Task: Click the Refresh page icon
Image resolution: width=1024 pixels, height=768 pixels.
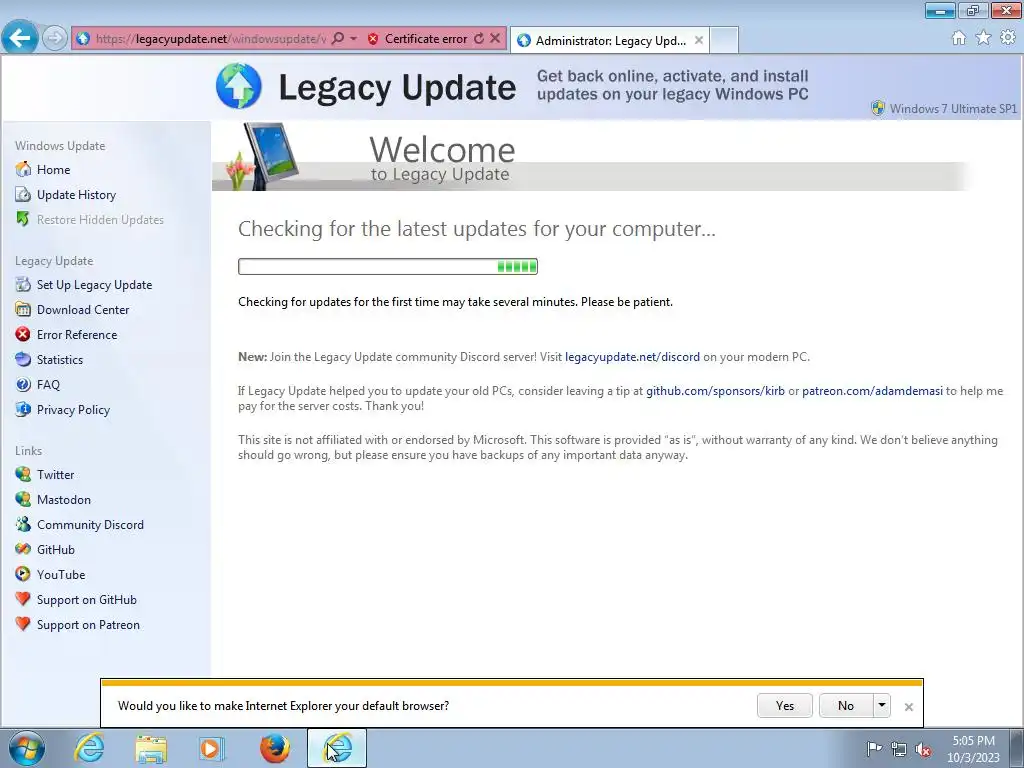Action: tap(479, 39)
